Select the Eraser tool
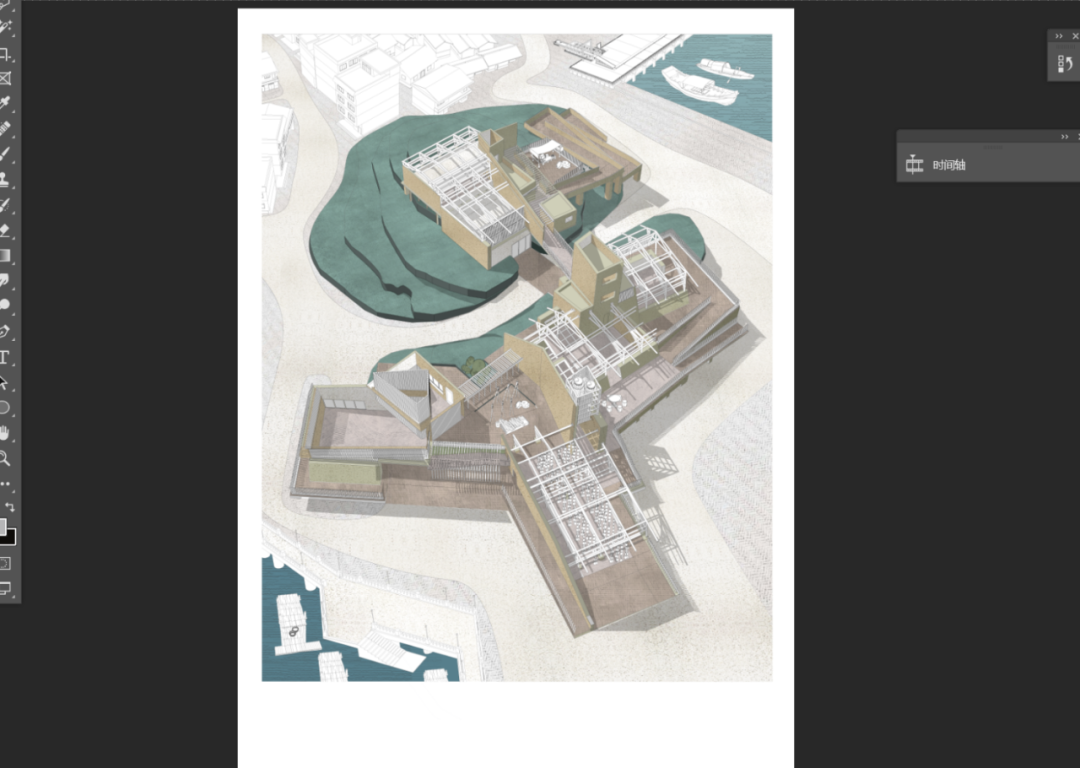 (x=5, y=230)
